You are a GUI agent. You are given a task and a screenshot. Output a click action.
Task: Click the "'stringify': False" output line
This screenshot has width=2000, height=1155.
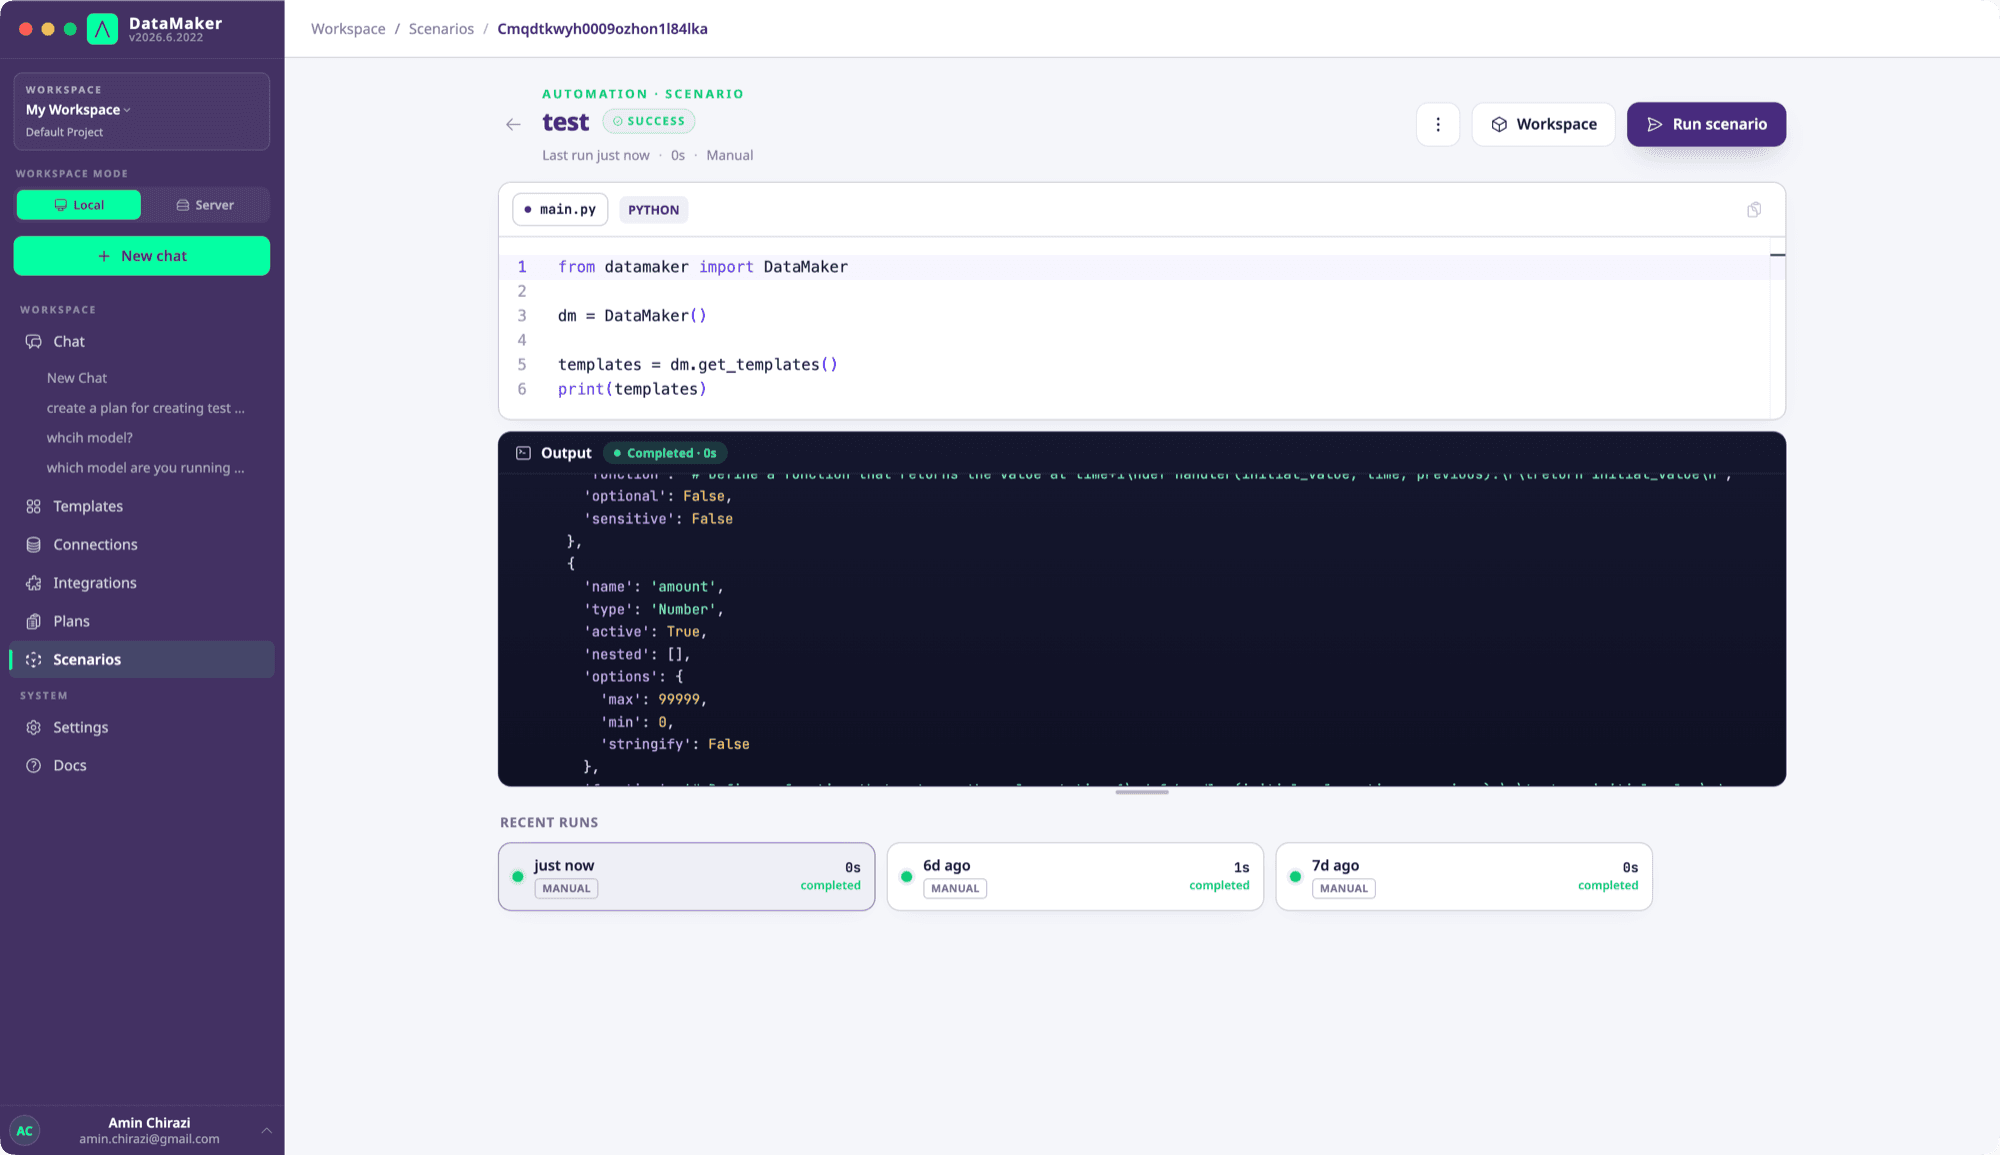tap(675, 745)
